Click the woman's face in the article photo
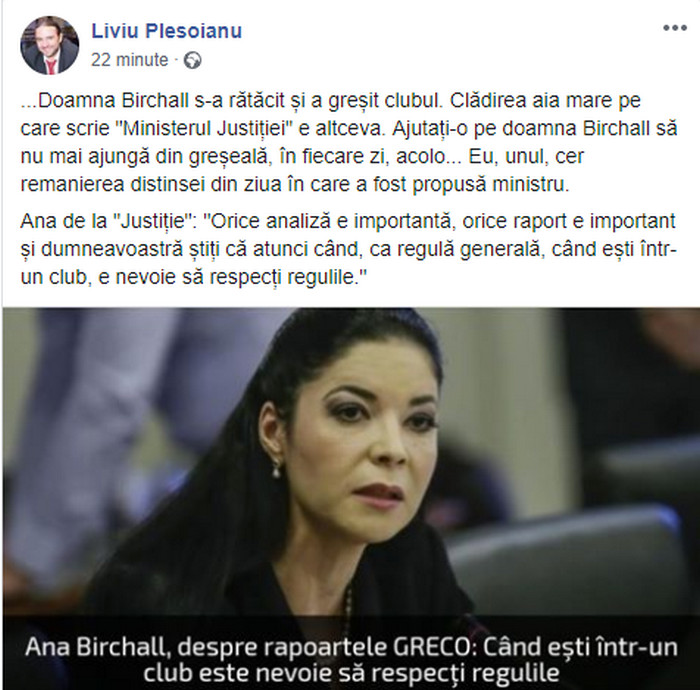Image resolution: width=700 pixels, height=690 pixels. point(362,433)
